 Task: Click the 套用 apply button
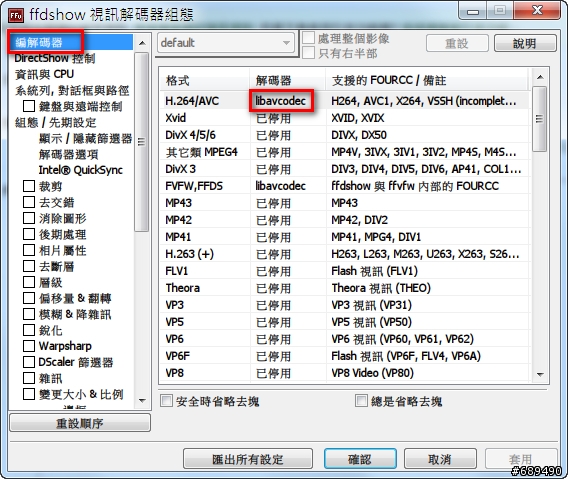[x=521, y=459]
